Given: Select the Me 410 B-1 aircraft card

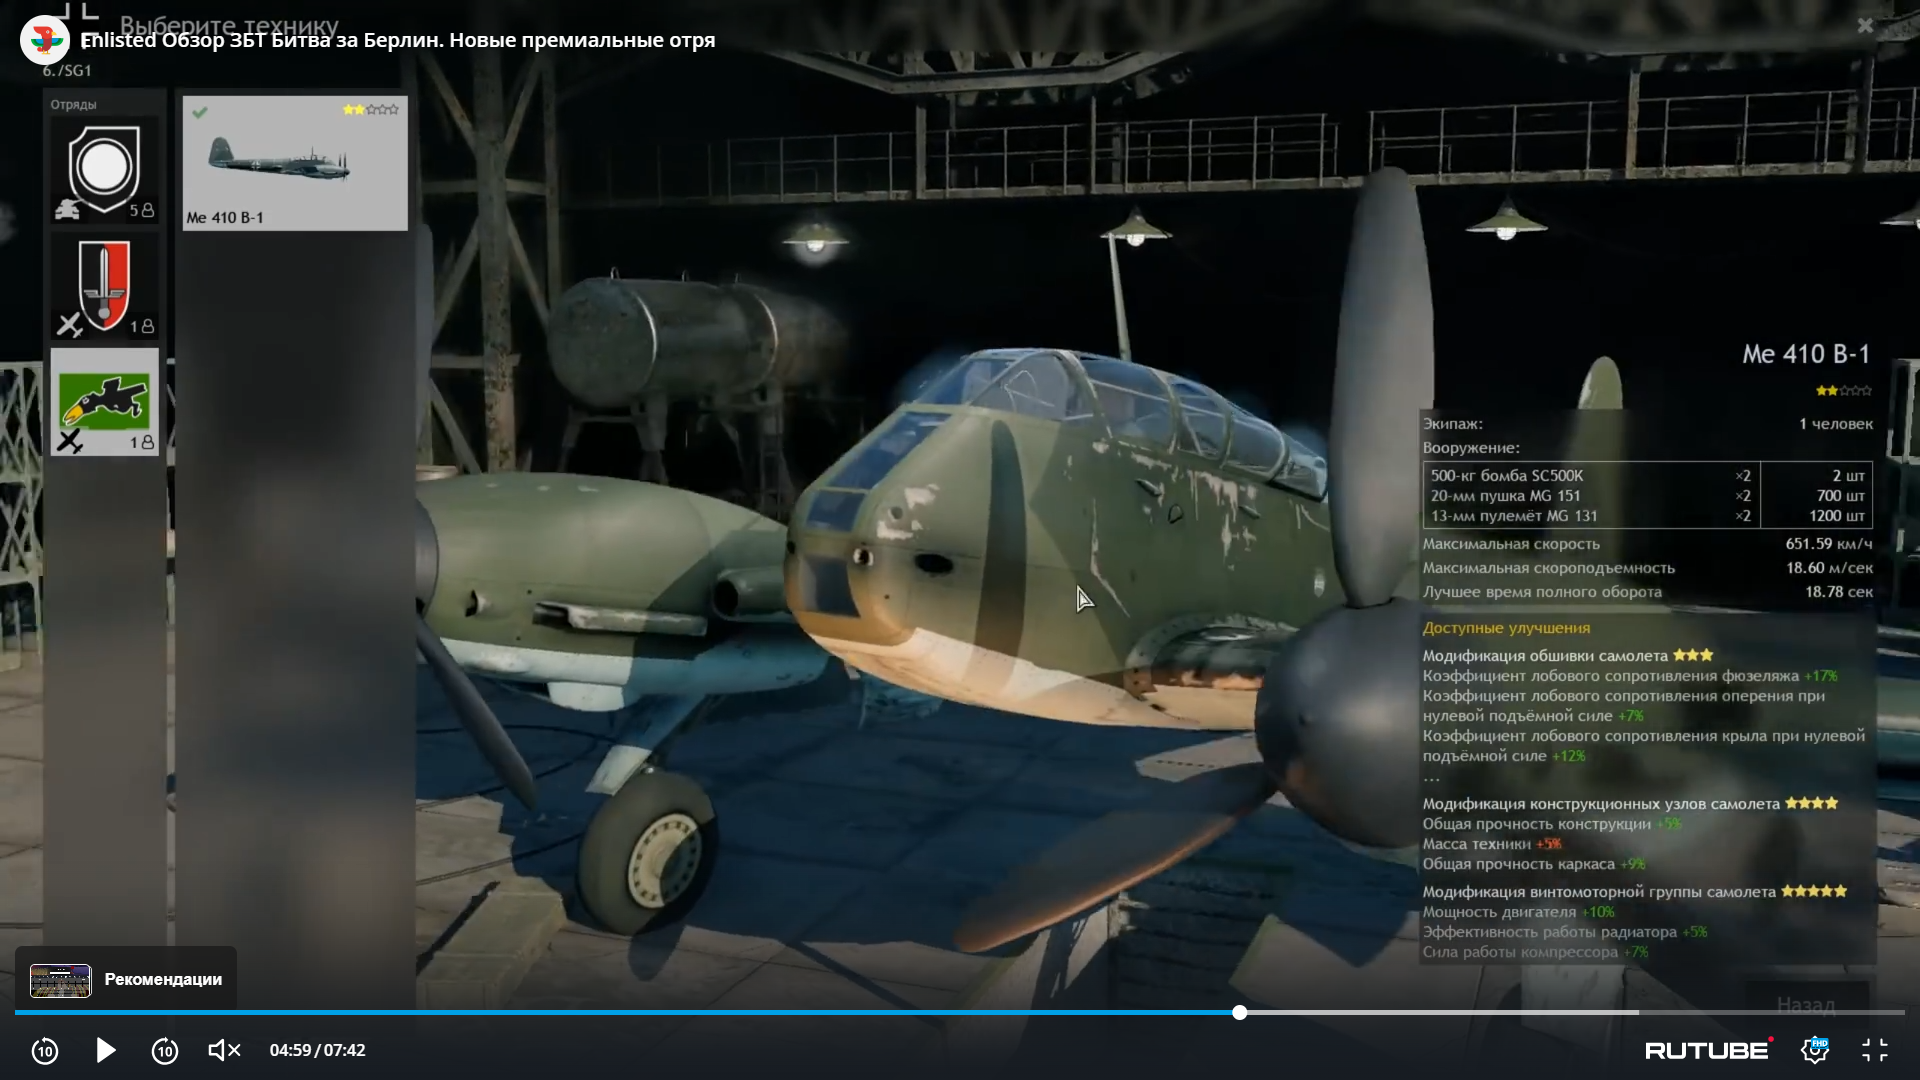Looking at the screenshot, I should (295, 163).
